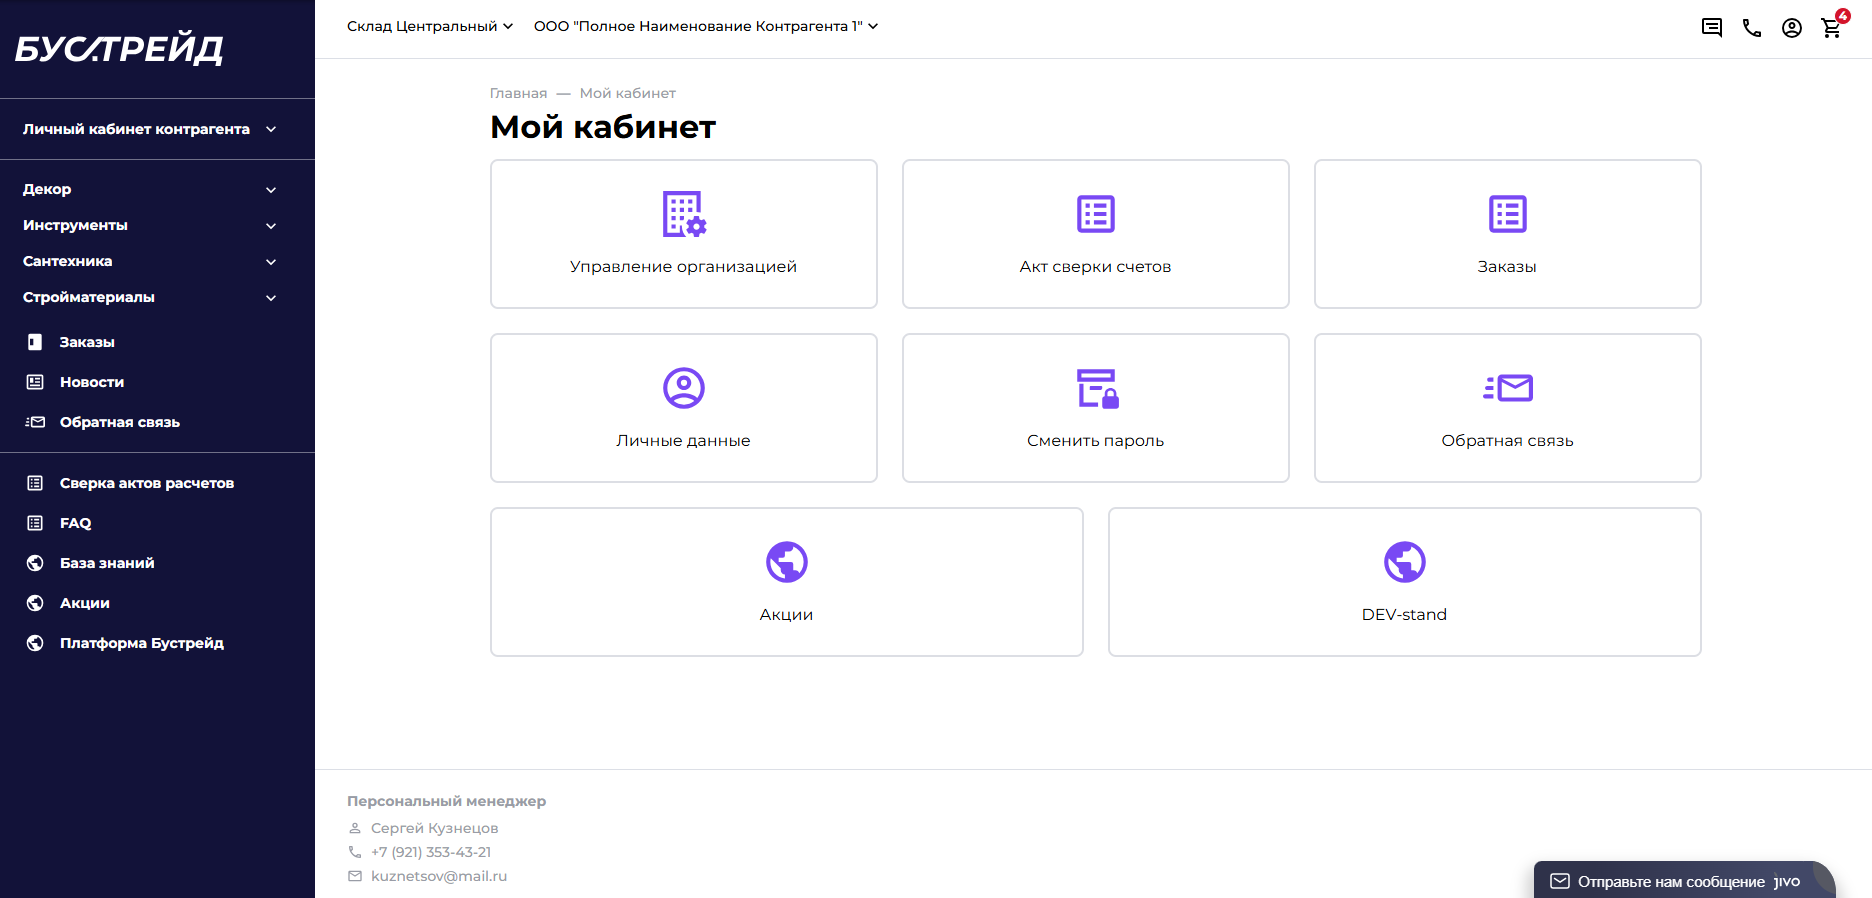Open the chat messages icon in header

pyautogui.click(x=1711, y=28)
